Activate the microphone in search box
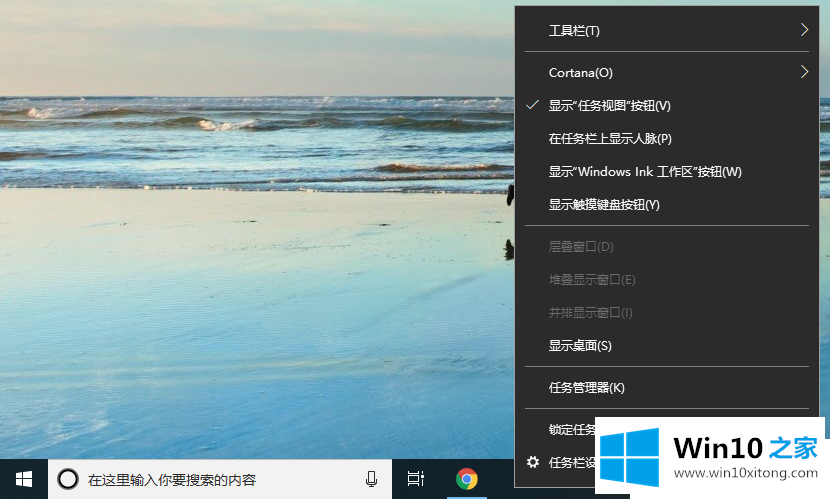Screen dimensions: 830x499 click(371, 480)
